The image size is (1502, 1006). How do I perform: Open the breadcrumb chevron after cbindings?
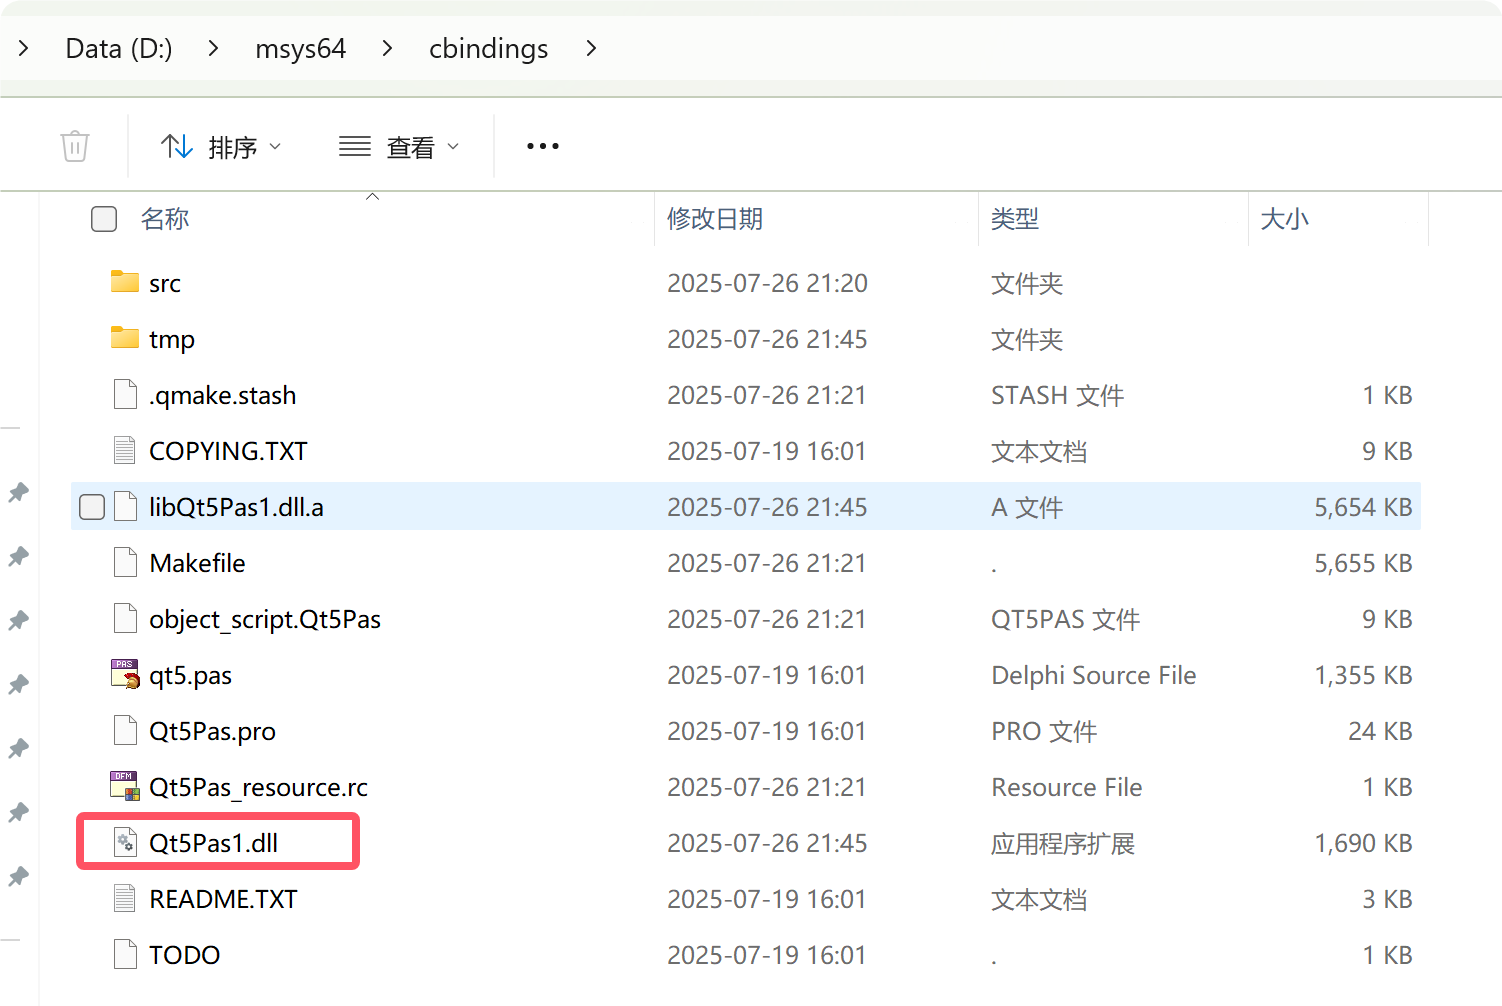591,48
